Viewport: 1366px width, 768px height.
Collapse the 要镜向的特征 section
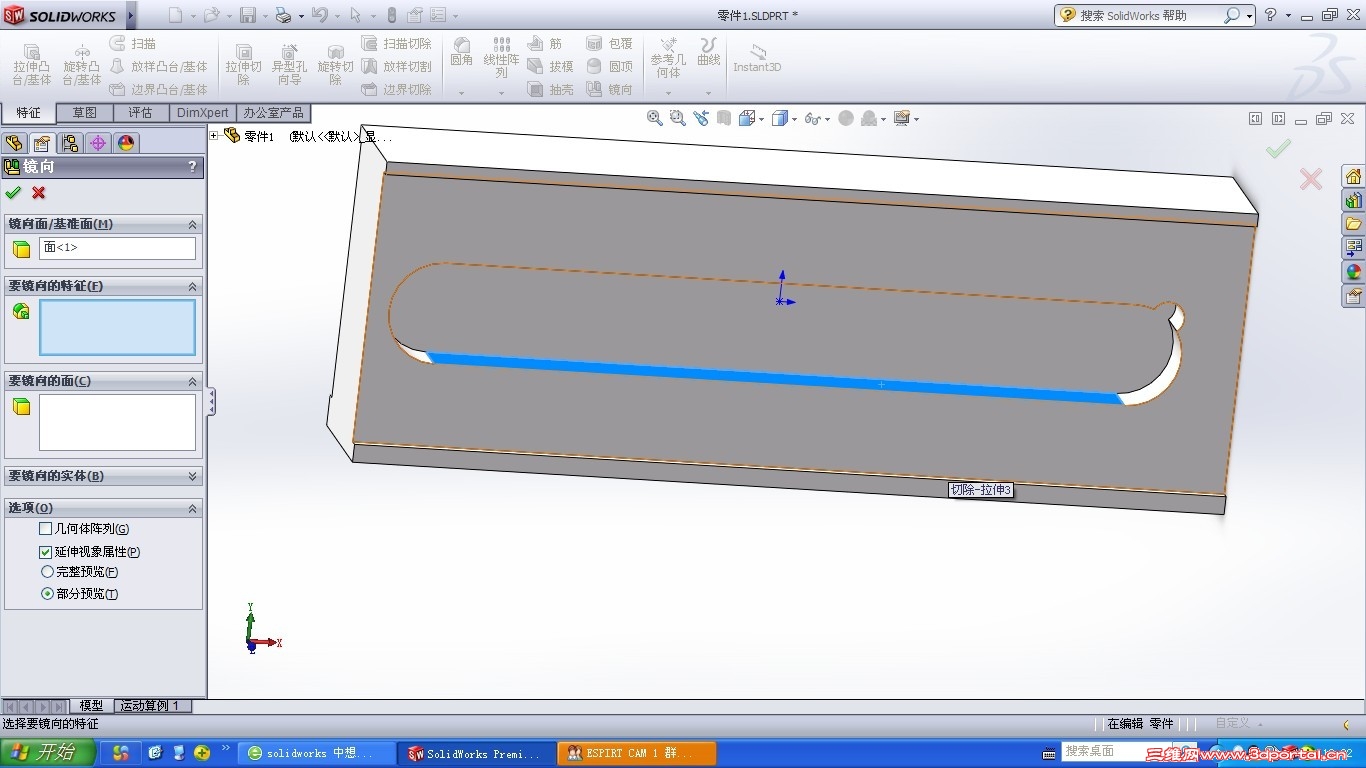click(193, 286)
